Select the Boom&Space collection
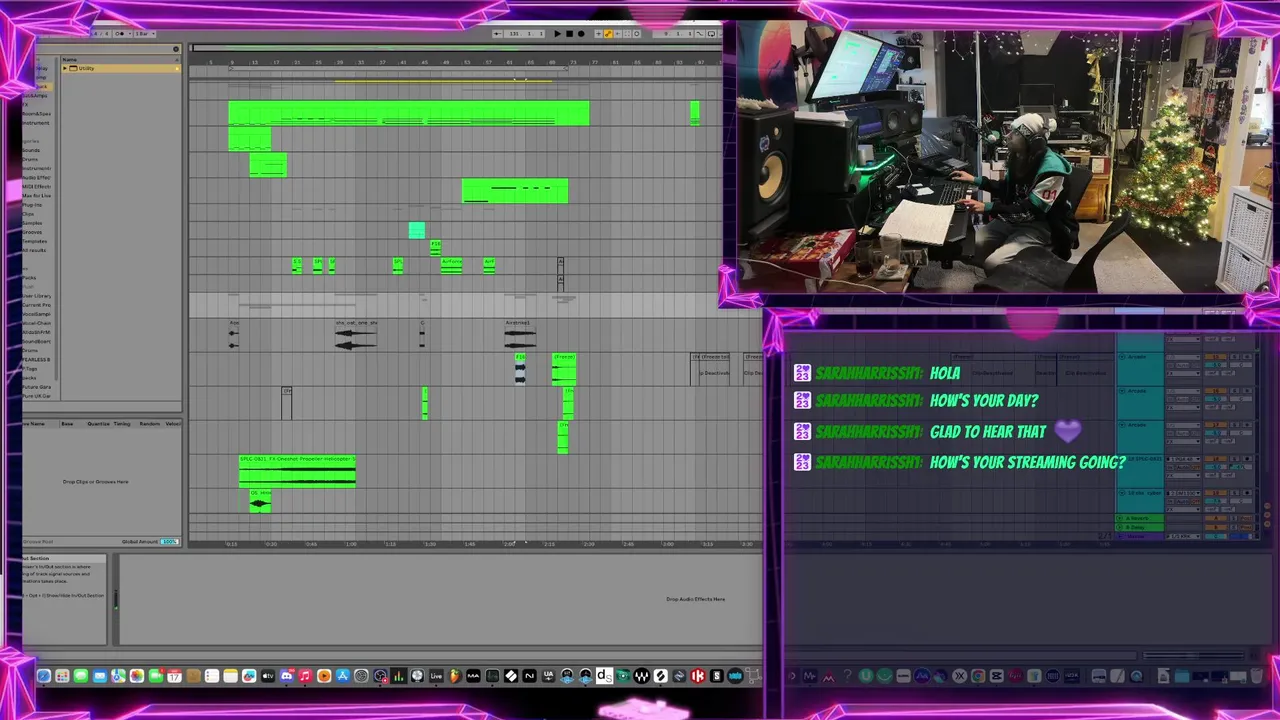1280x720 pixels. point(36,114)
